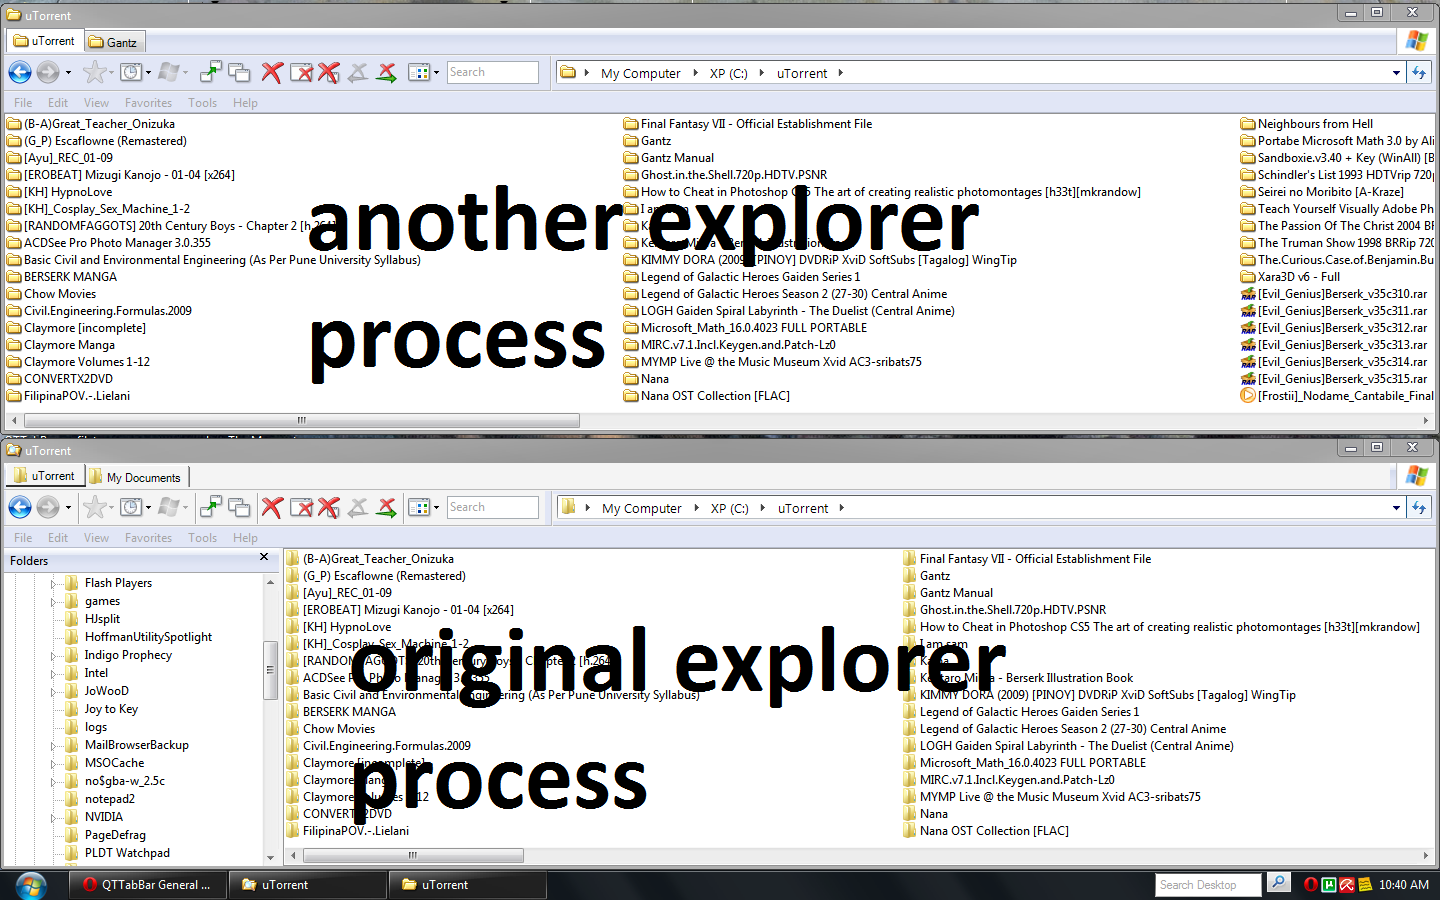Viewport: 1440px width, 900px height.
Task: Click Search box in Gantz-tab window toolbar
Action: tap(492, 72)
